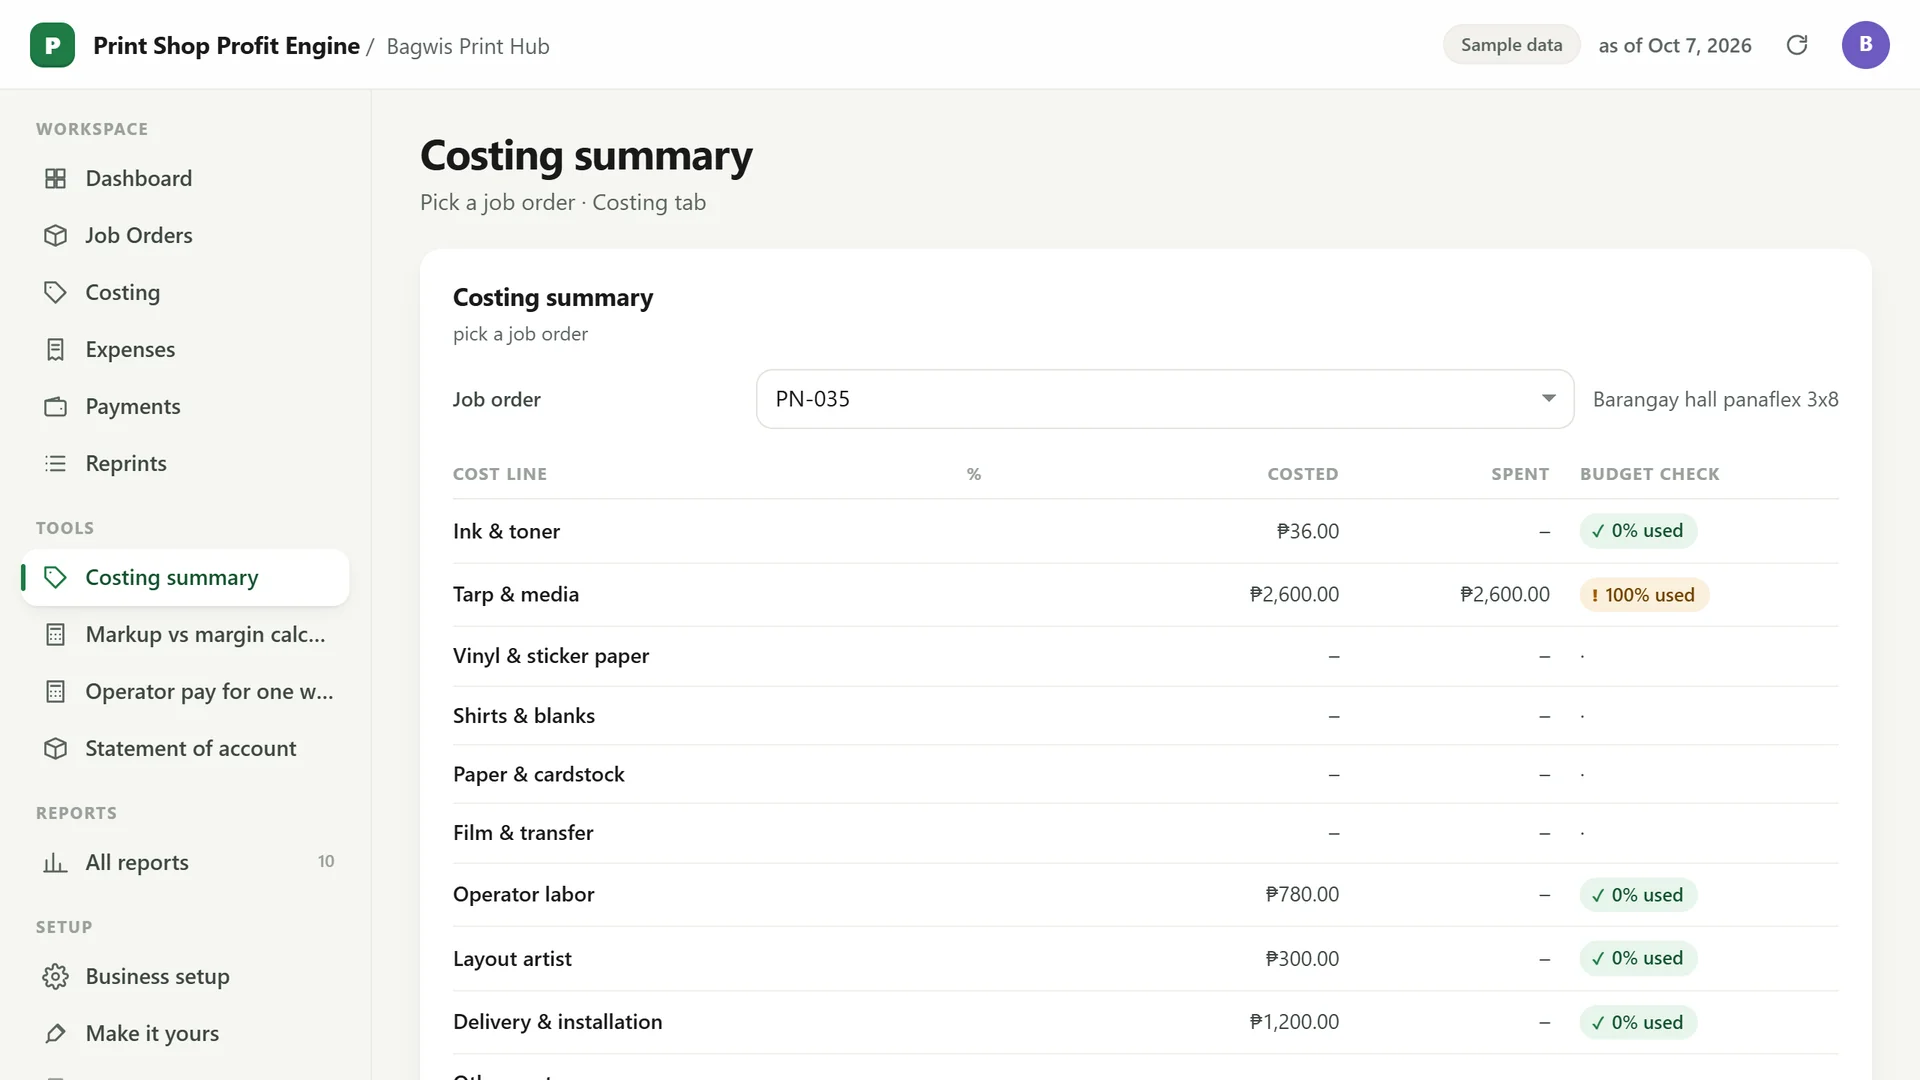The image size is (1920, 1080).
Task: Click the Delivery & installation 0% used badge
Action: tap(1638, 1022)
